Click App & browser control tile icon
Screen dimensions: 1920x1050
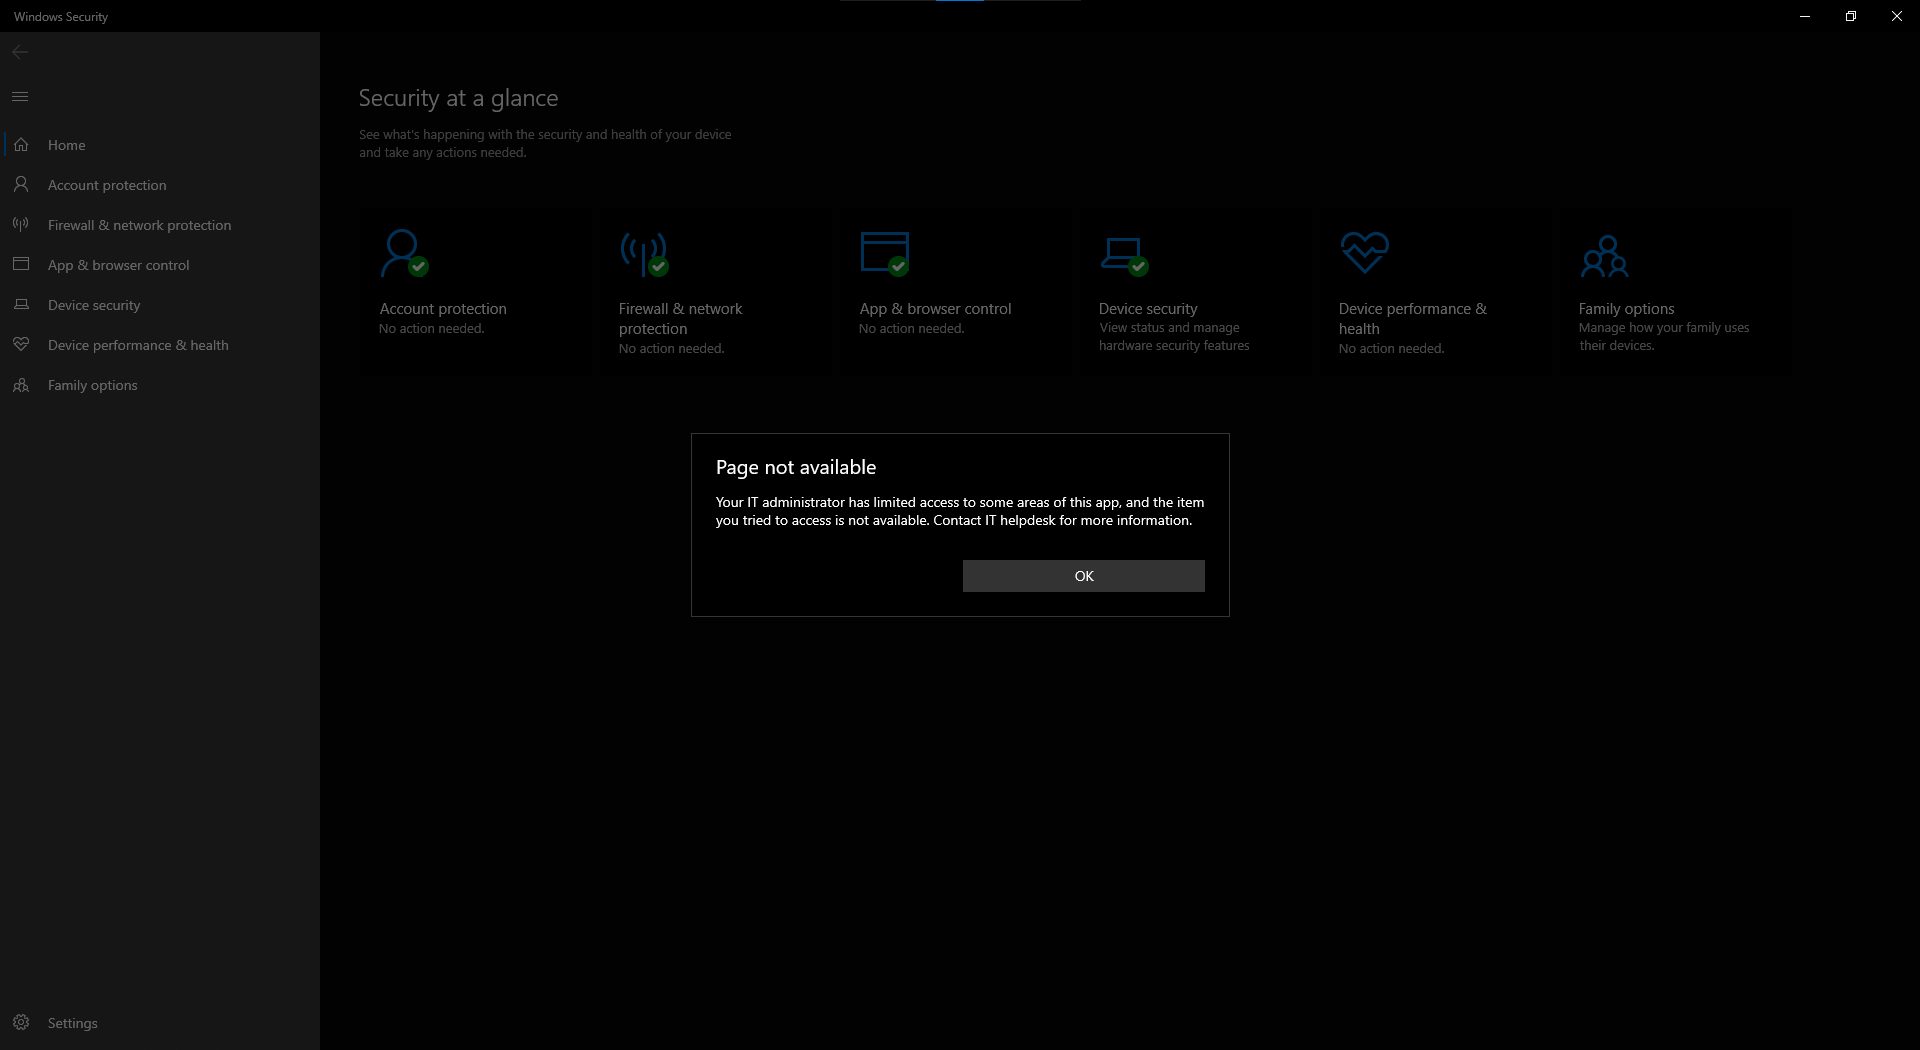click(885, 253)
